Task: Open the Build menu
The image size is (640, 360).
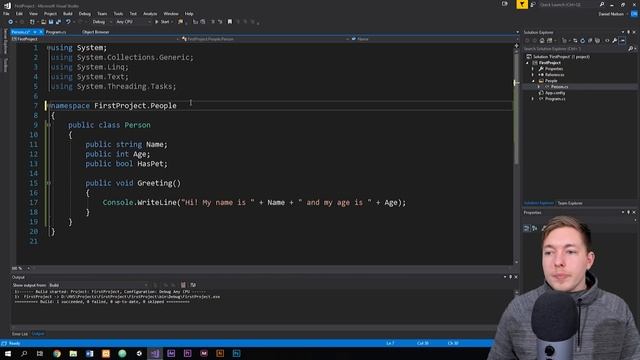Action: pos(67,13)
